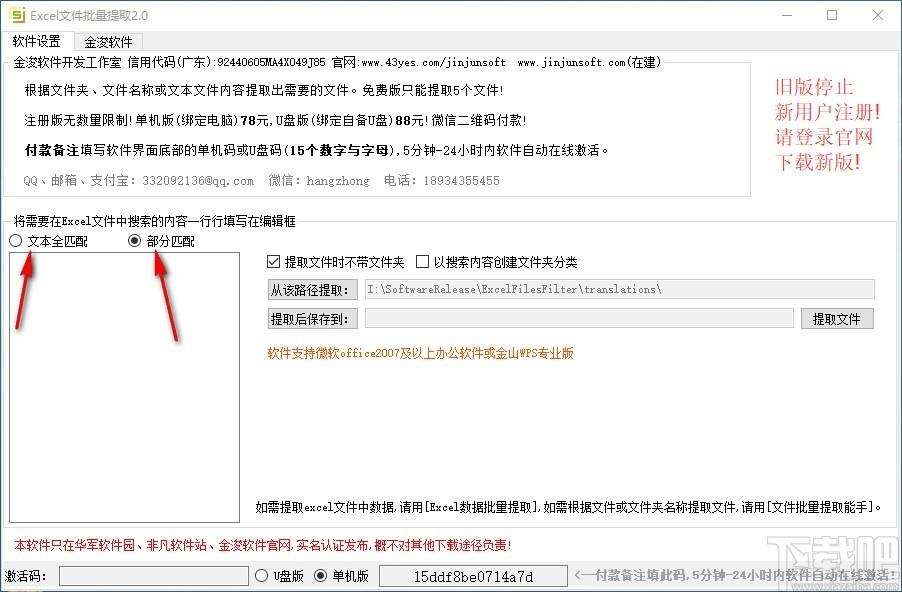Click the orange office2007 support notice text

[421, 353]
